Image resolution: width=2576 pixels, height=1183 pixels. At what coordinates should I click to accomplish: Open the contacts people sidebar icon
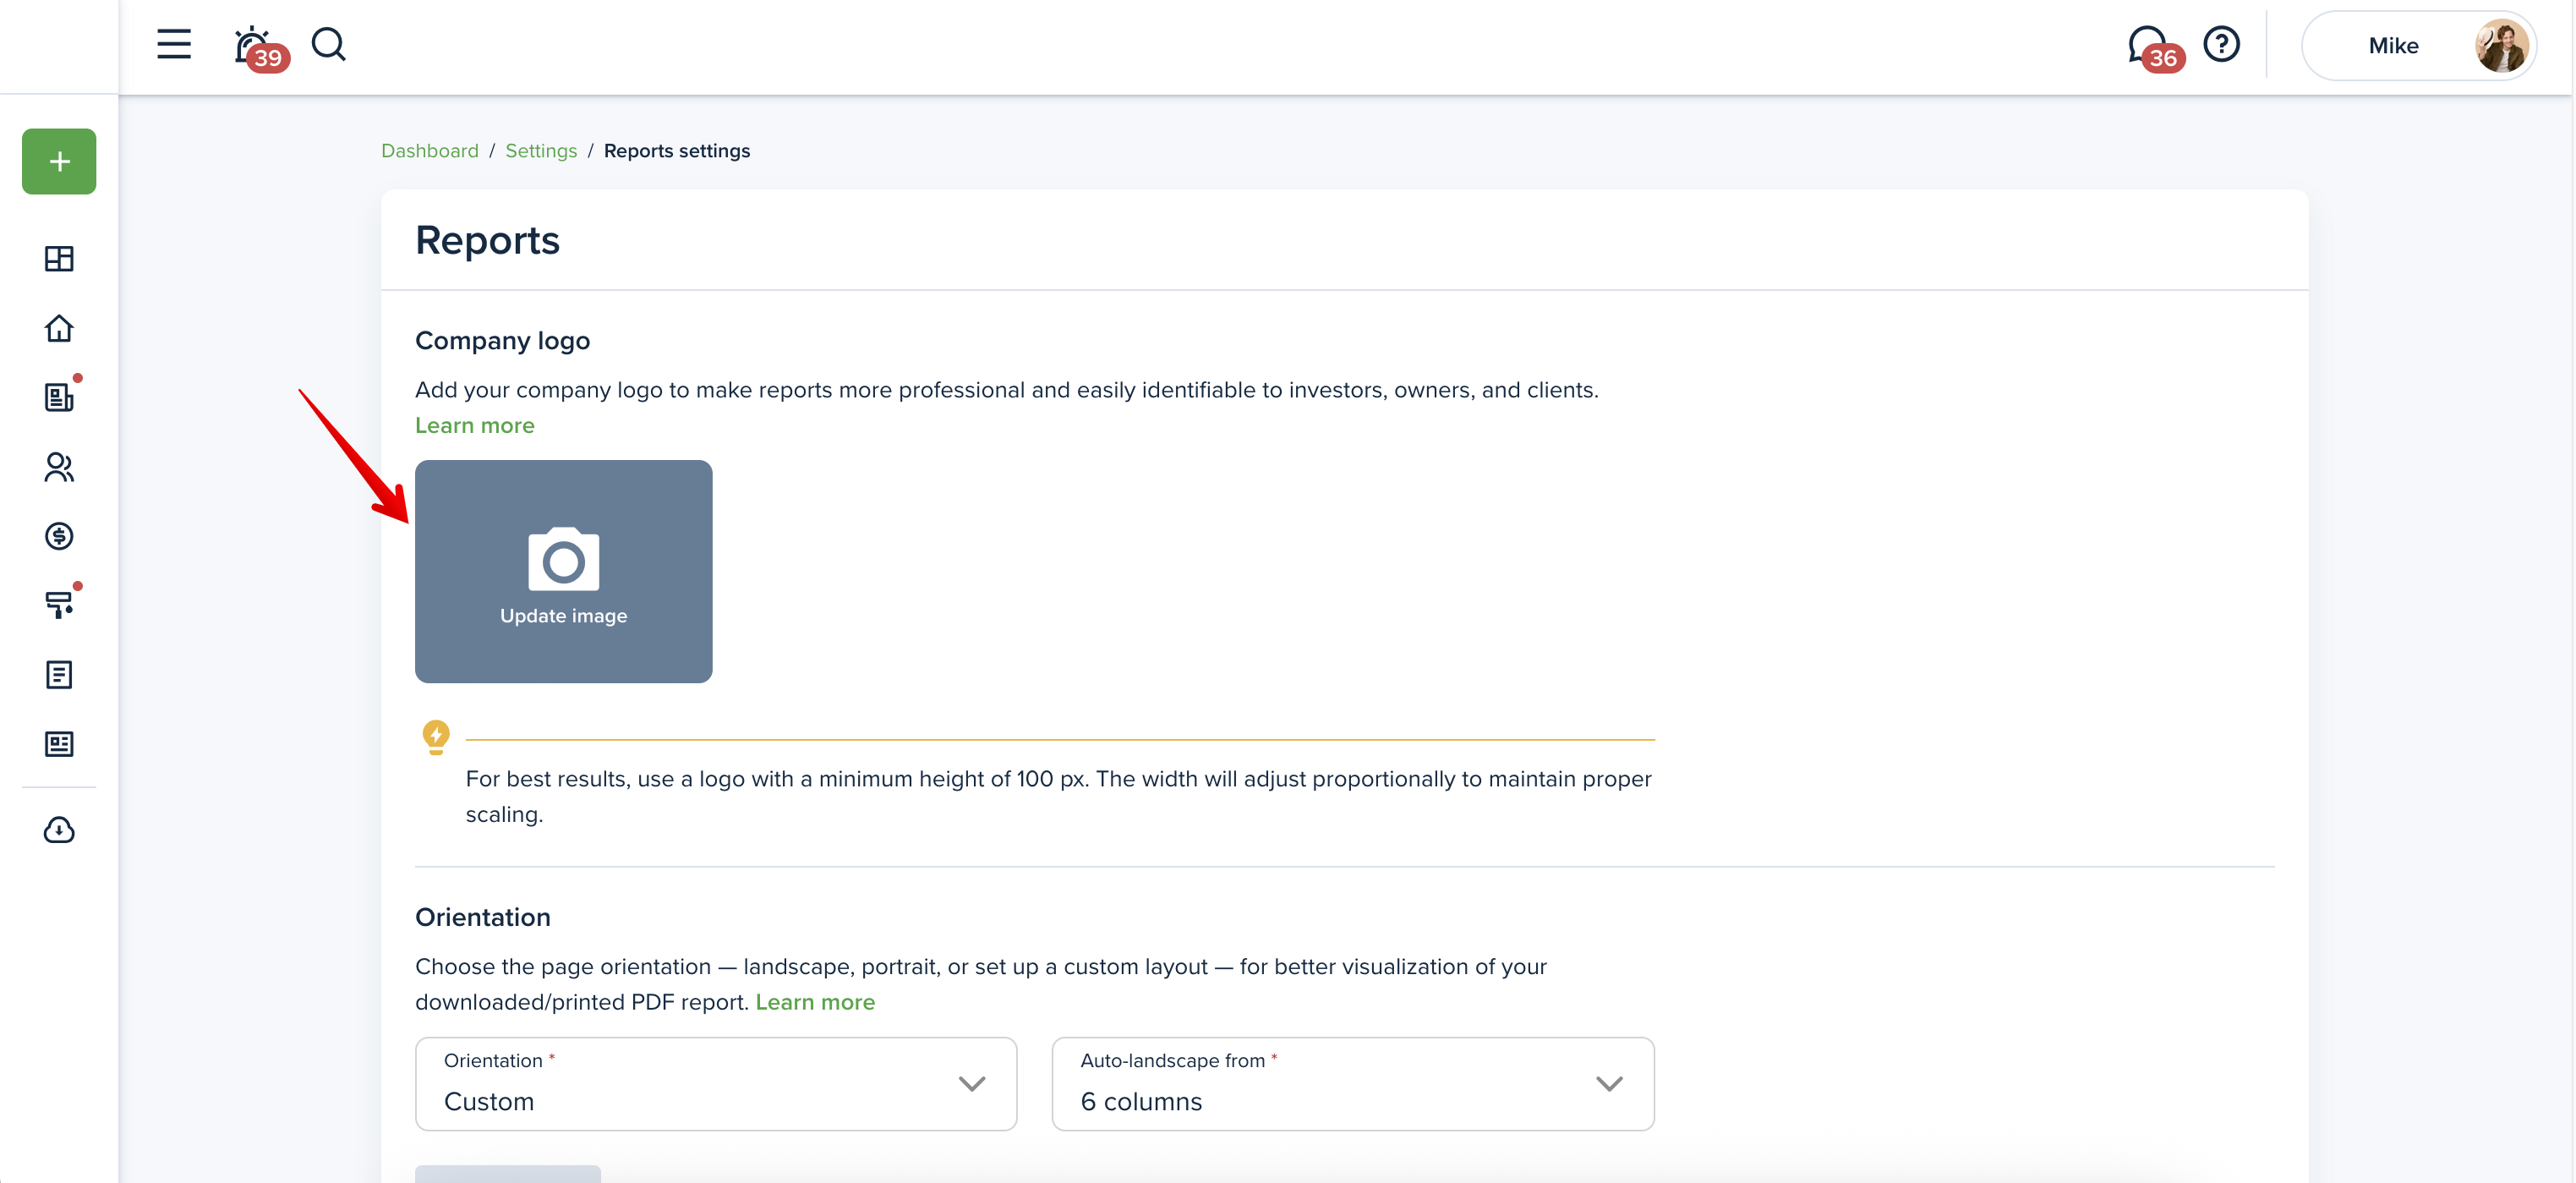[59, 467]
